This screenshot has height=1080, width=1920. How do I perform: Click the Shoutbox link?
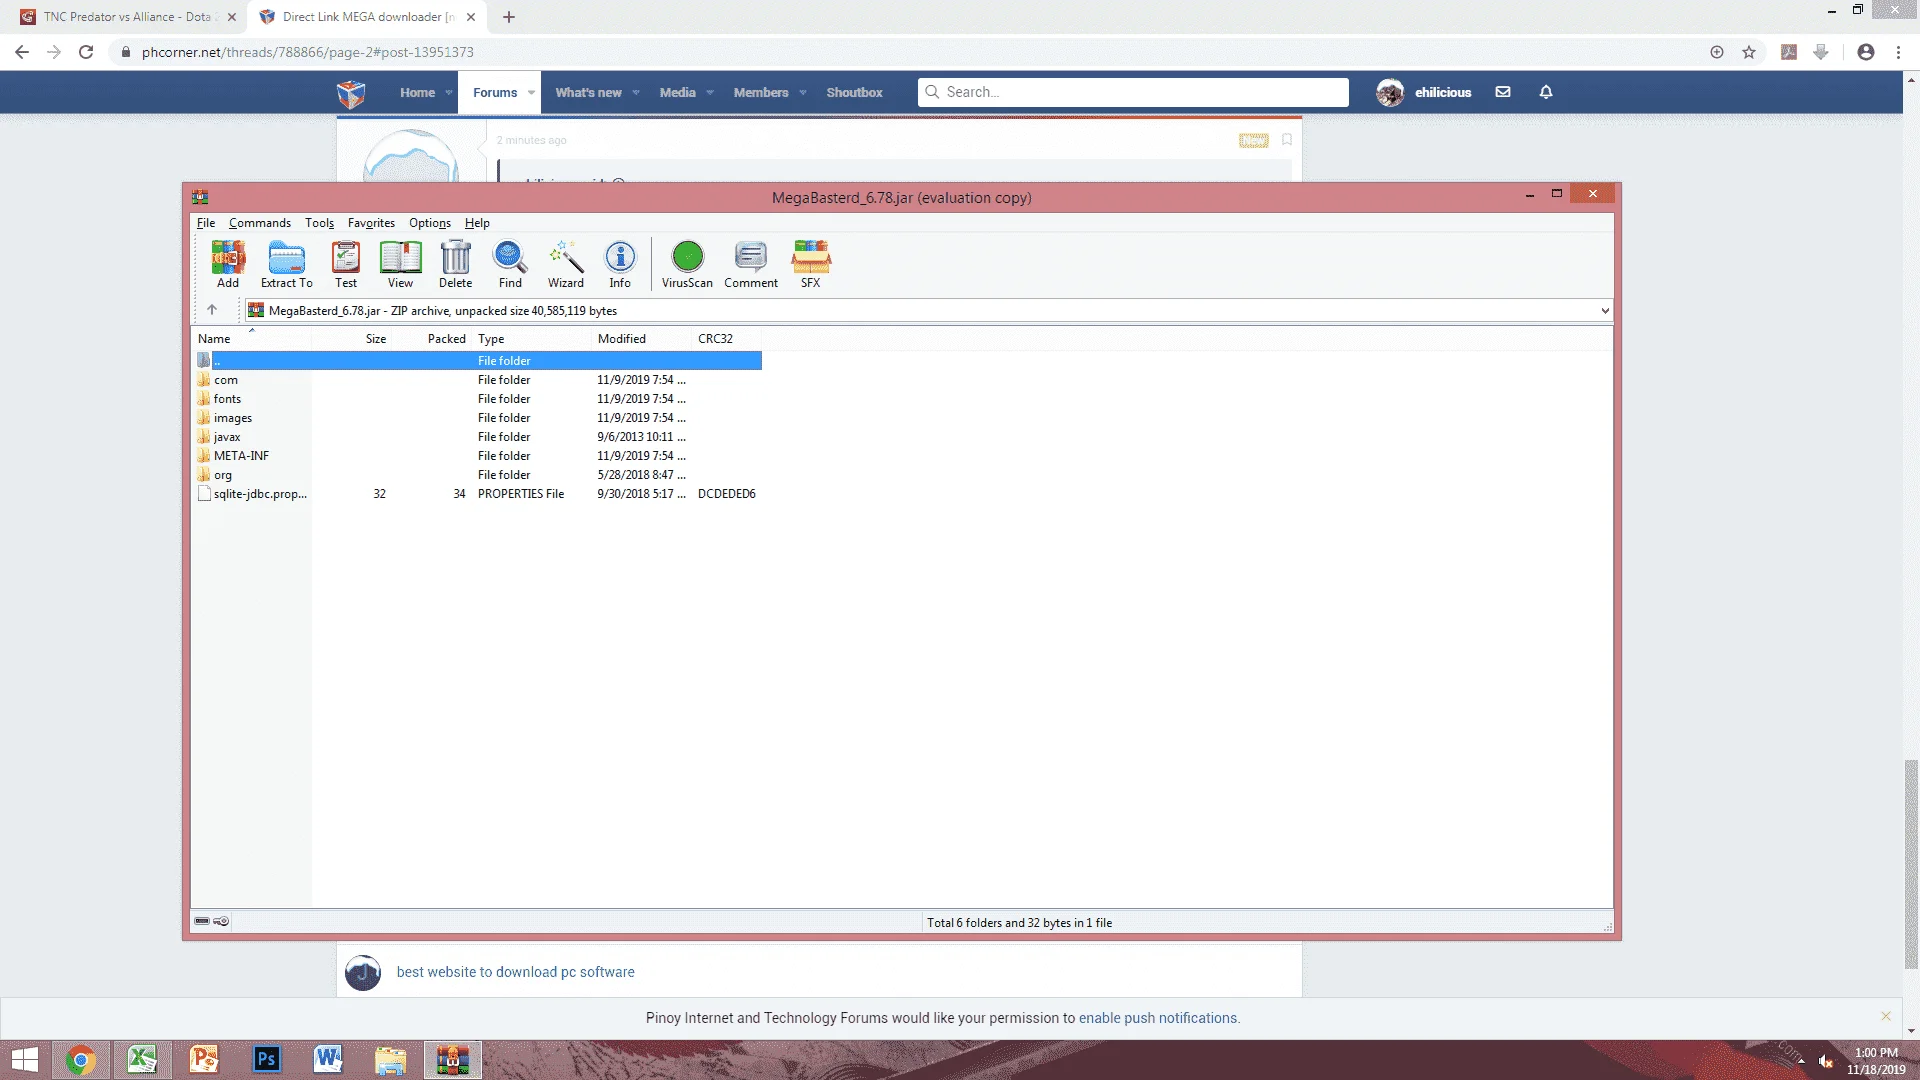[854, 92]
